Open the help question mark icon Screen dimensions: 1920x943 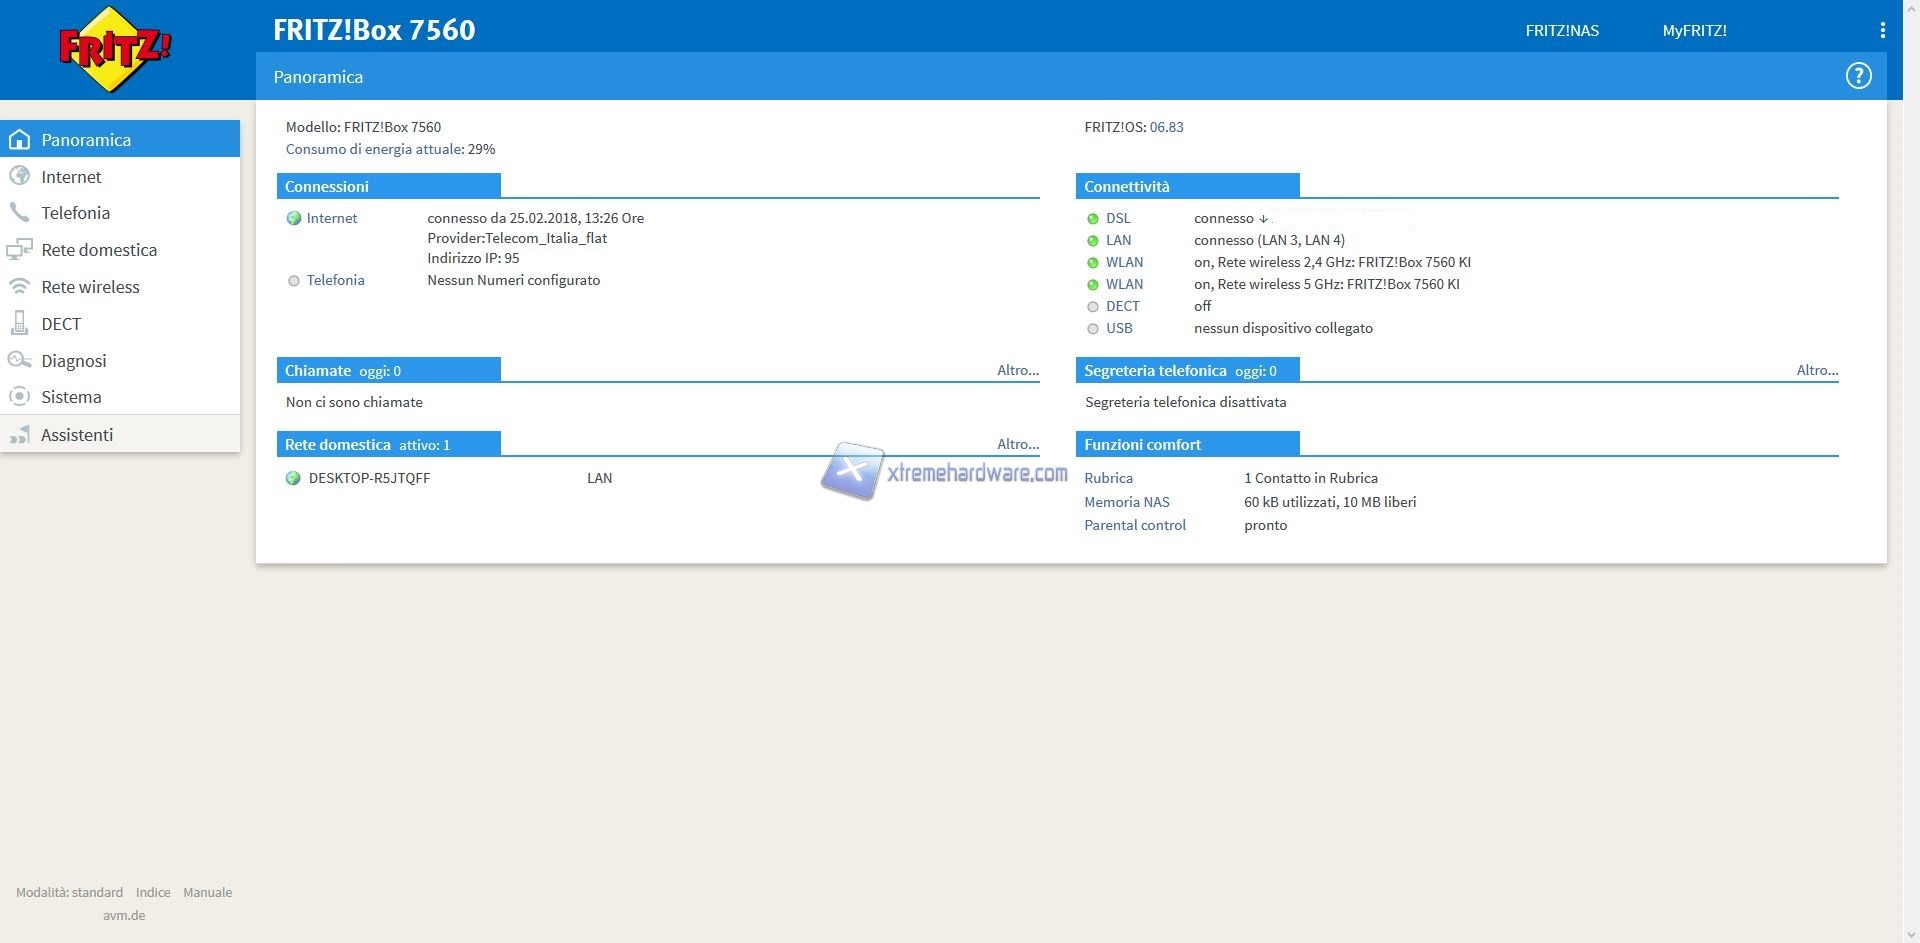(x=1858, y=76)
